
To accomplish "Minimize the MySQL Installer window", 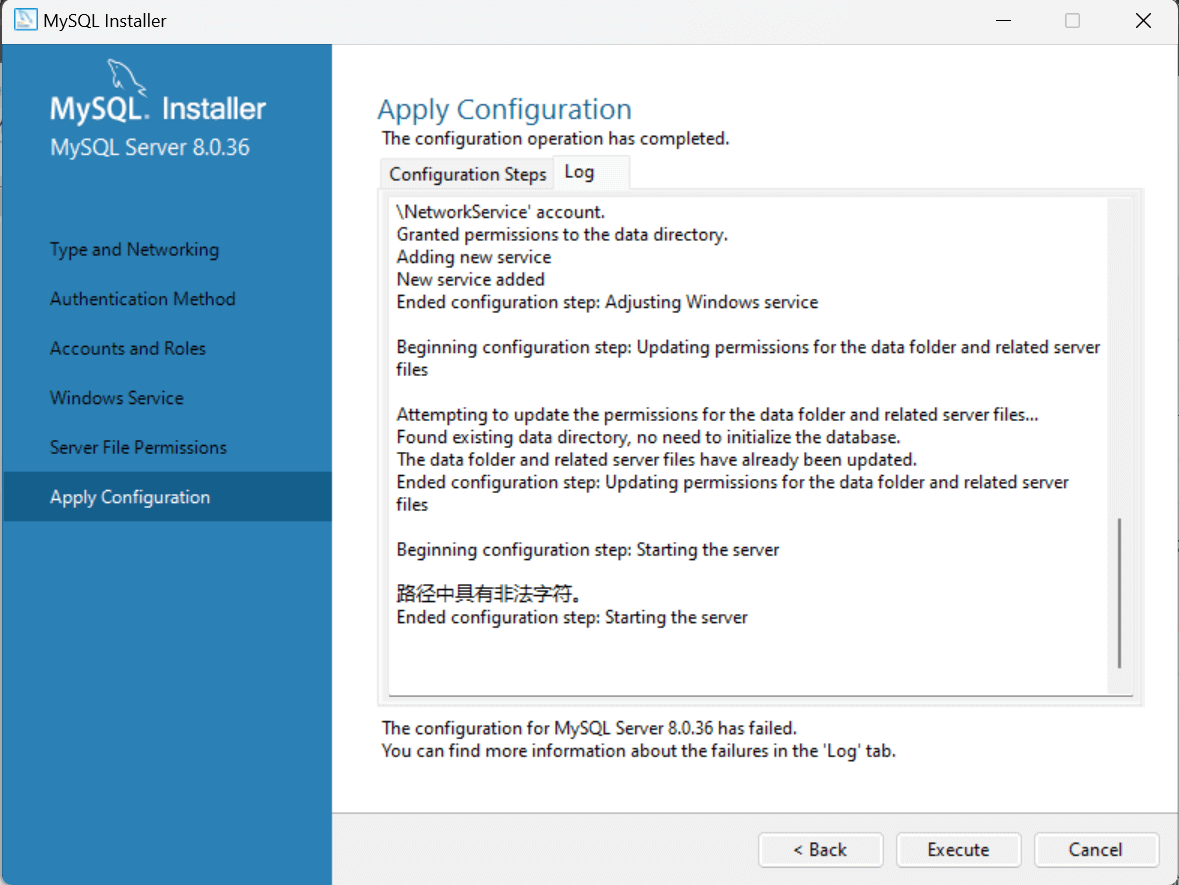I will [1003, 20].
